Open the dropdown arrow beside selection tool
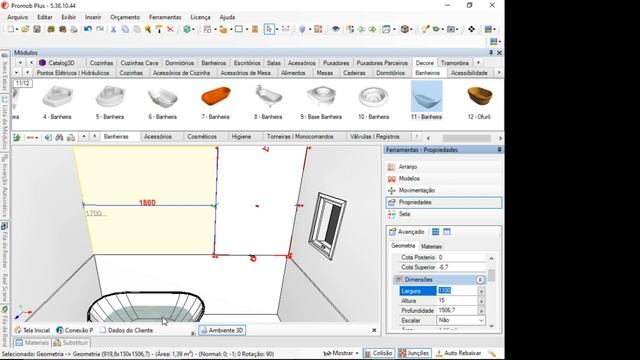This screenshot has width=640, height=360. 277,29
